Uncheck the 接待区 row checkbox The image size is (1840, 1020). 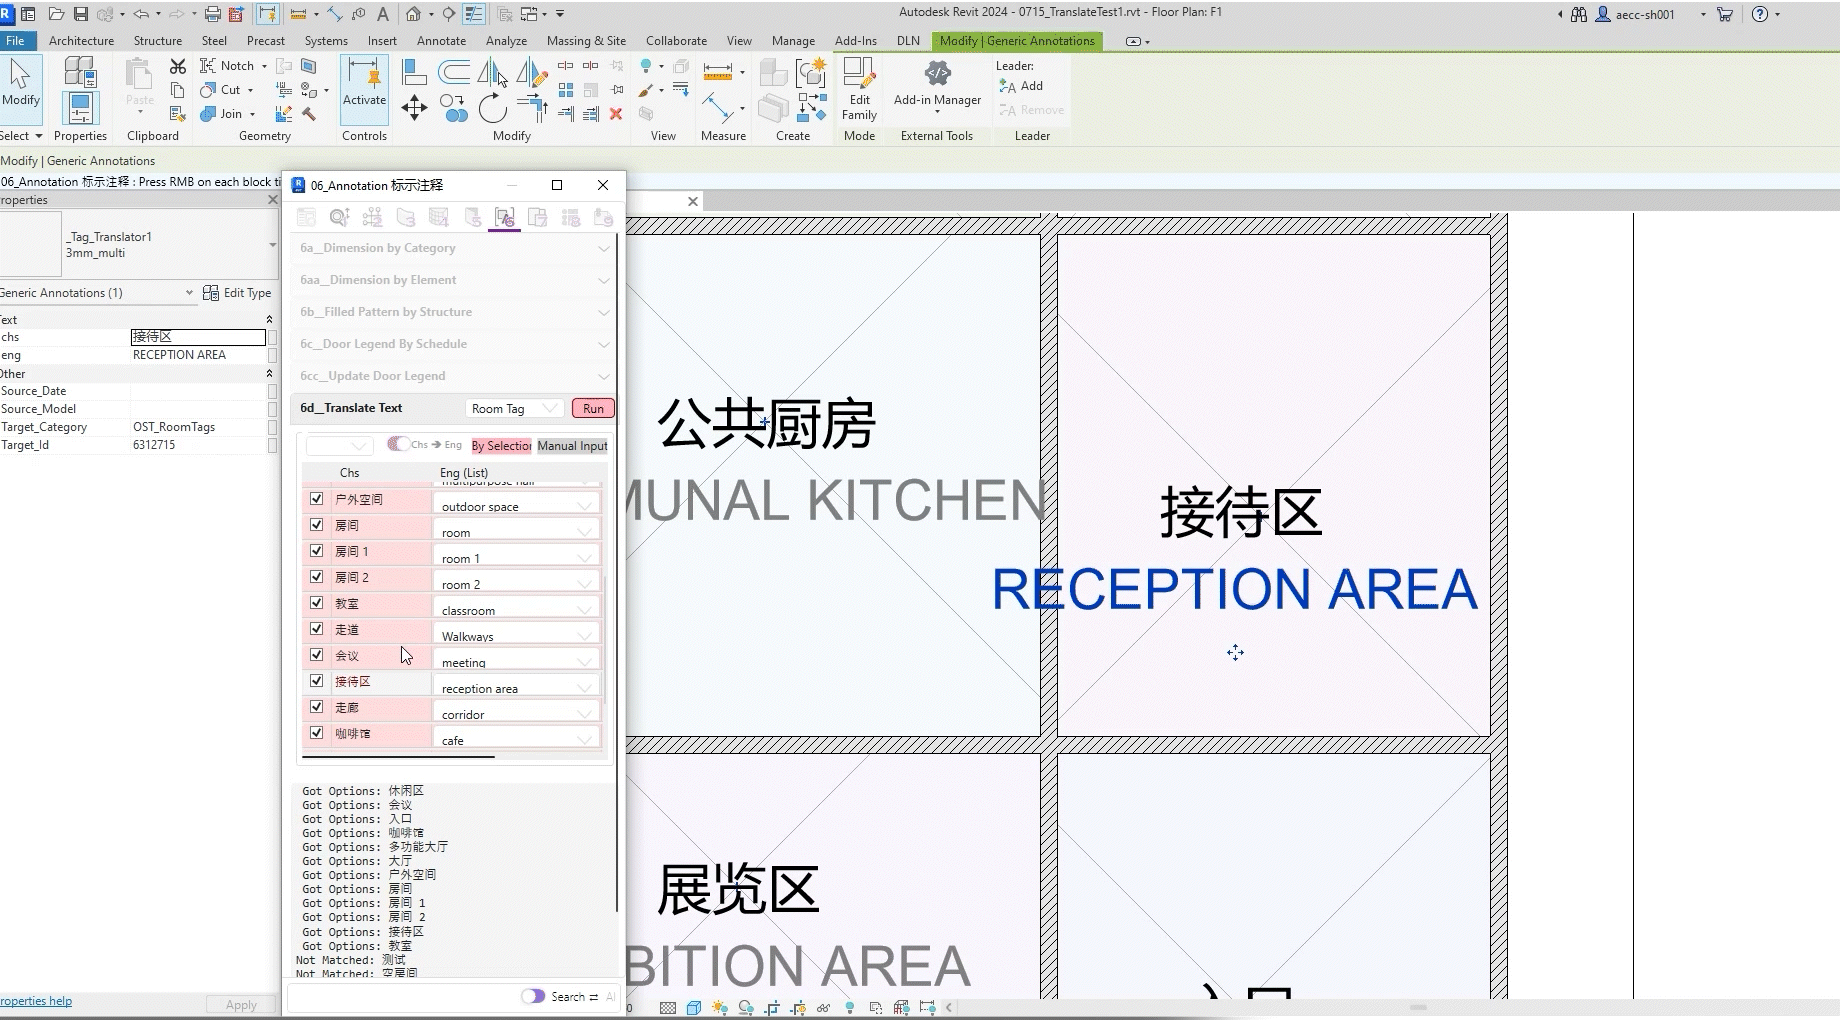coord(317,680)
